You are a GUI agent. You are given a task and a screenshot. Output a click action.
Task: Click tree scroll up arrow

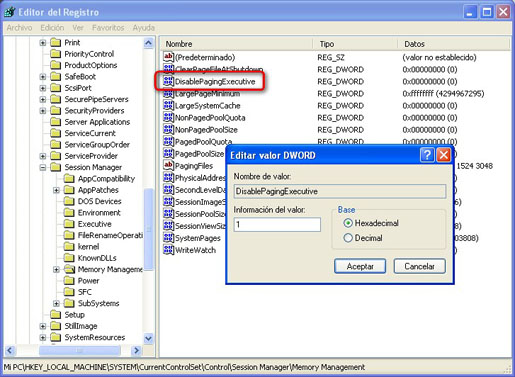coord(149,43)
